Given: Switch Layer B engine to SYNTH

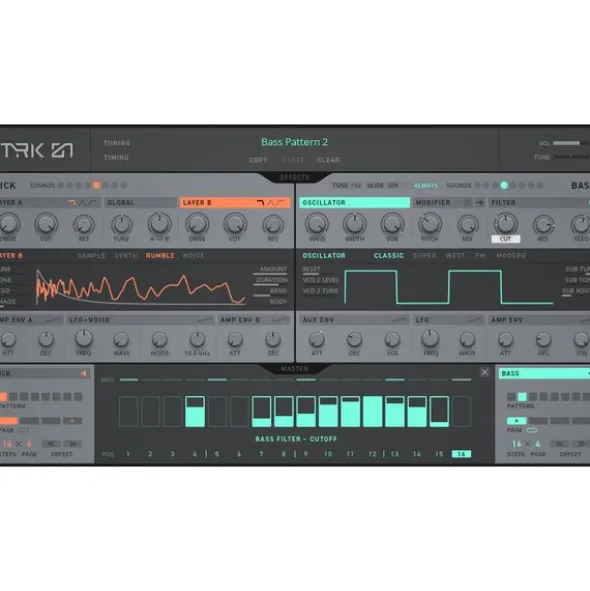Looking at the screenshot, I should 126,256.
